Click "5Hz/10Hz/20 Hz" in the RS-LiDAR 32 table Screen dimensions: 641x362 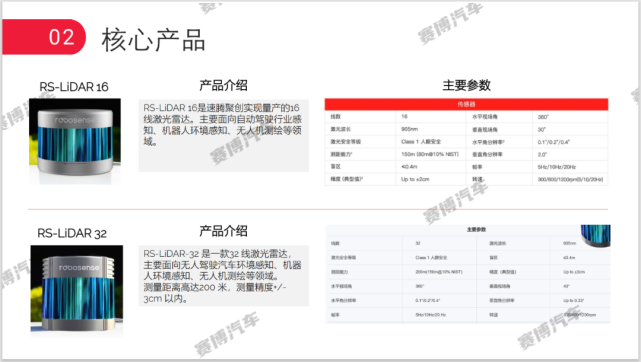(431, 315)
